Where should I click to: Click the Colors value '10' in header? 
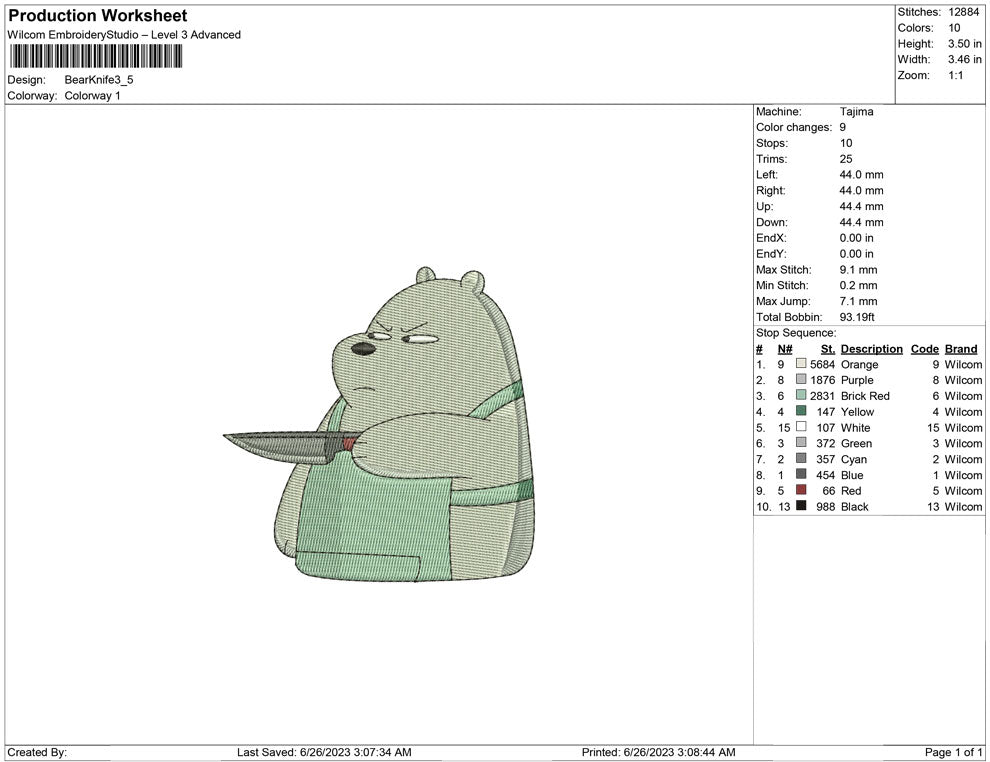click(x=954, y=28)
